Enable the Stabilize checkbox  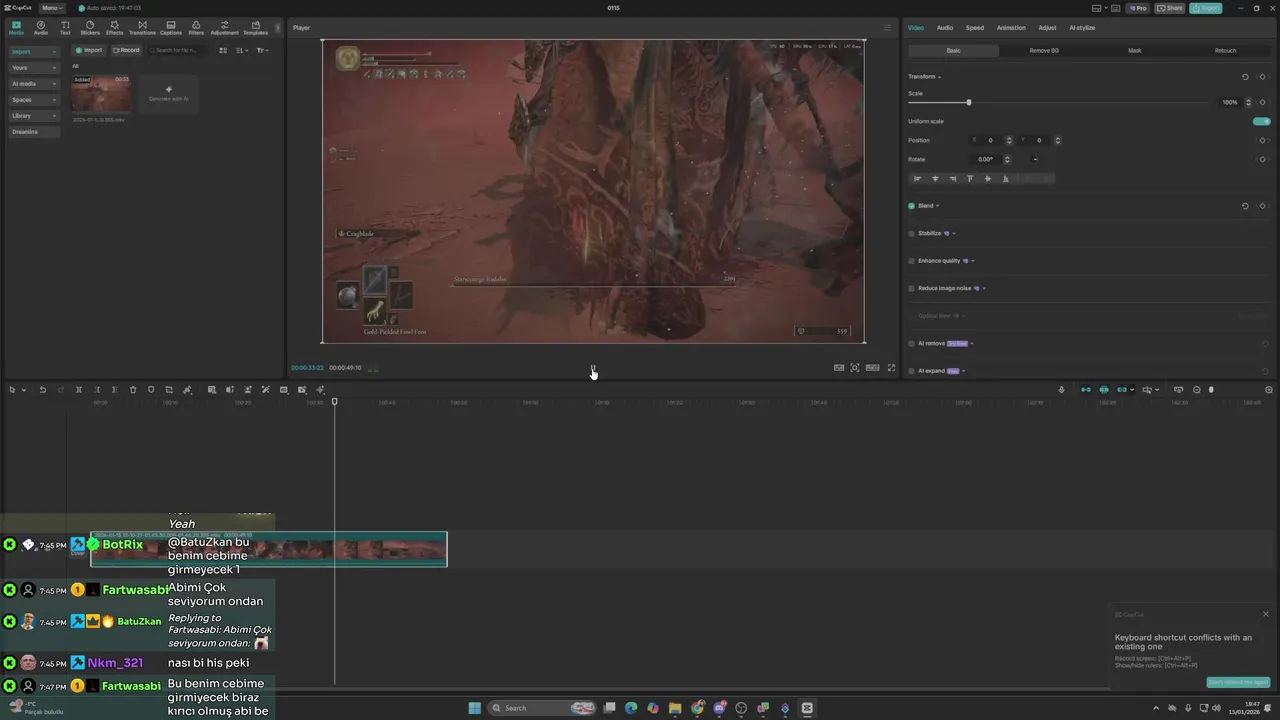(x=911, y=233)
